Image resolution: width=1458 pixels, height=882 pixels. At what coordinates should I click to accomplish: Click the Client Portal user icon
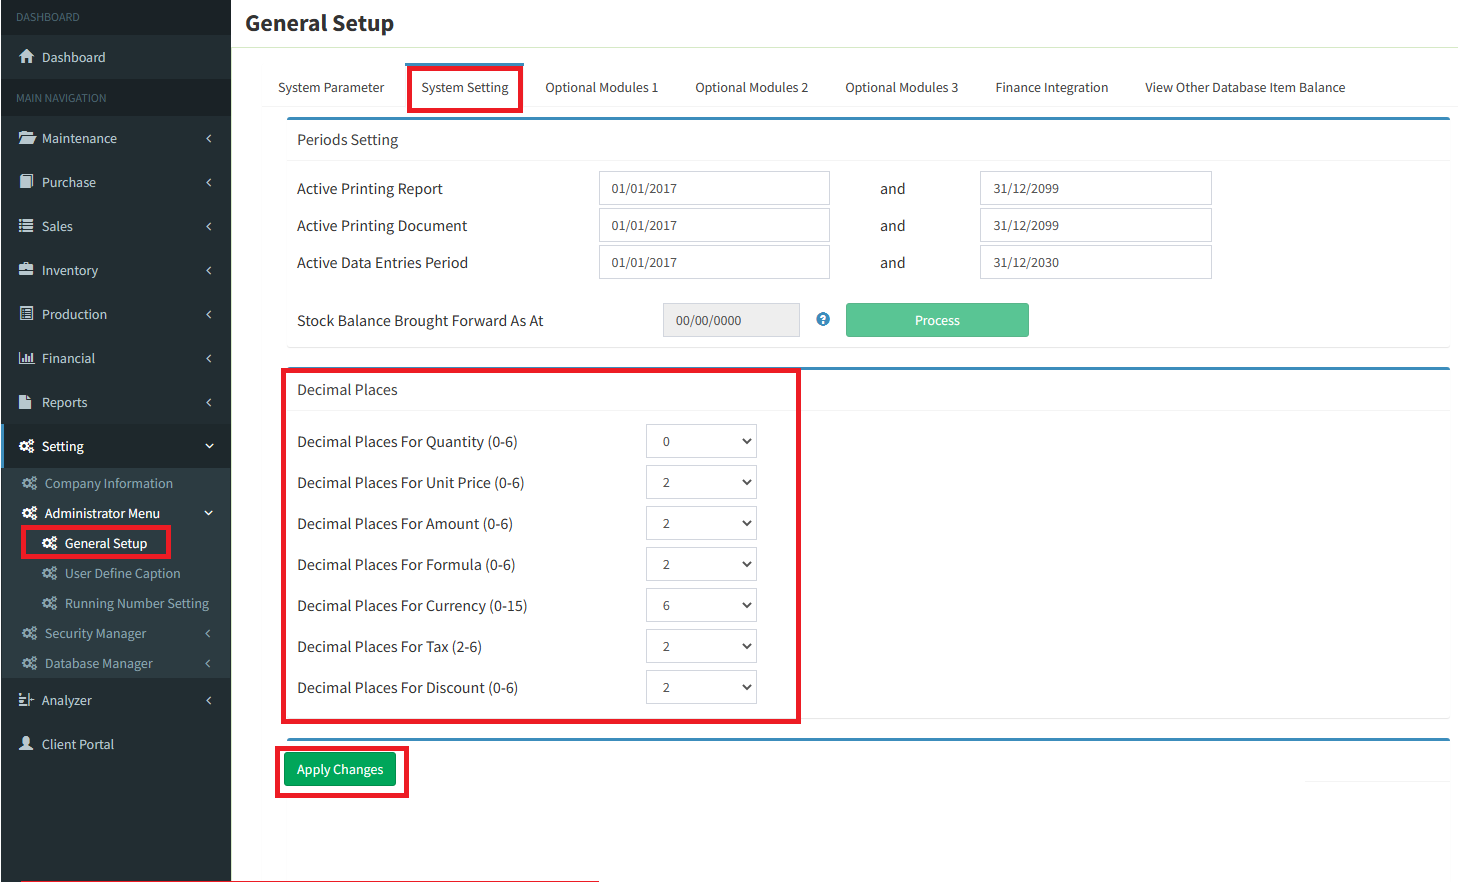pyautogui.click(x=27, y=744)
